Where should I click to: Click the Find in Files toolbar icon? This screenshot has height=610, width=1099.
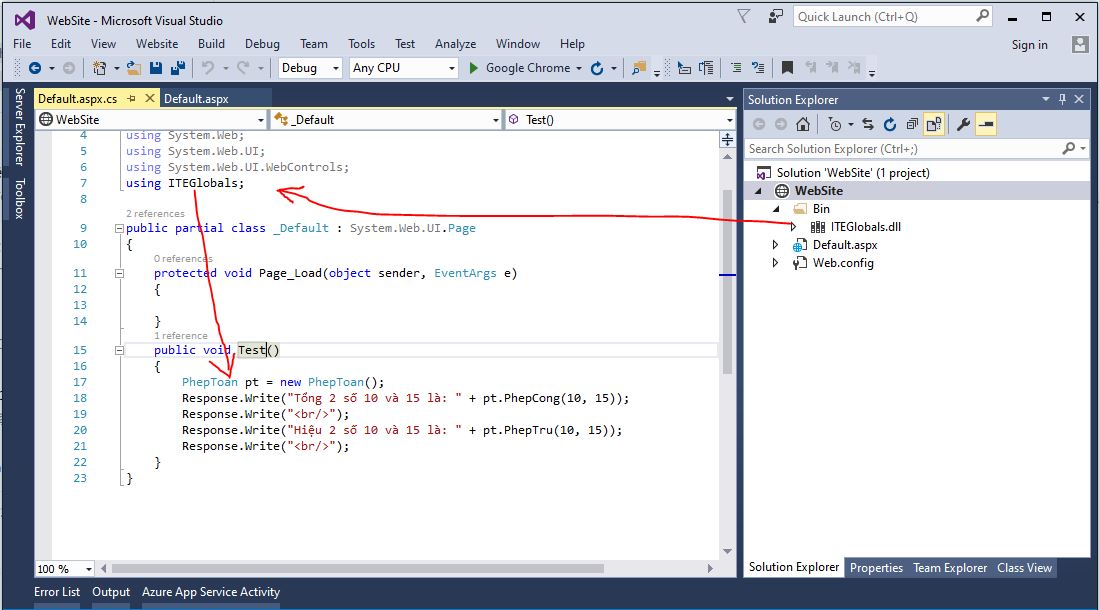(x=639, y=68)
